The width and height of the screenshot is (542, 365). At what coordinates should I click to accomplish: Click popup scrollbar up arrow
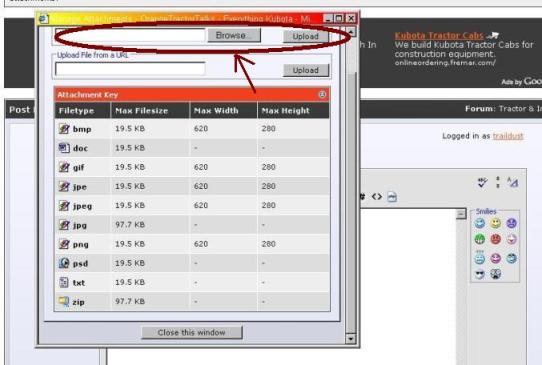click(x=351, y=32)
